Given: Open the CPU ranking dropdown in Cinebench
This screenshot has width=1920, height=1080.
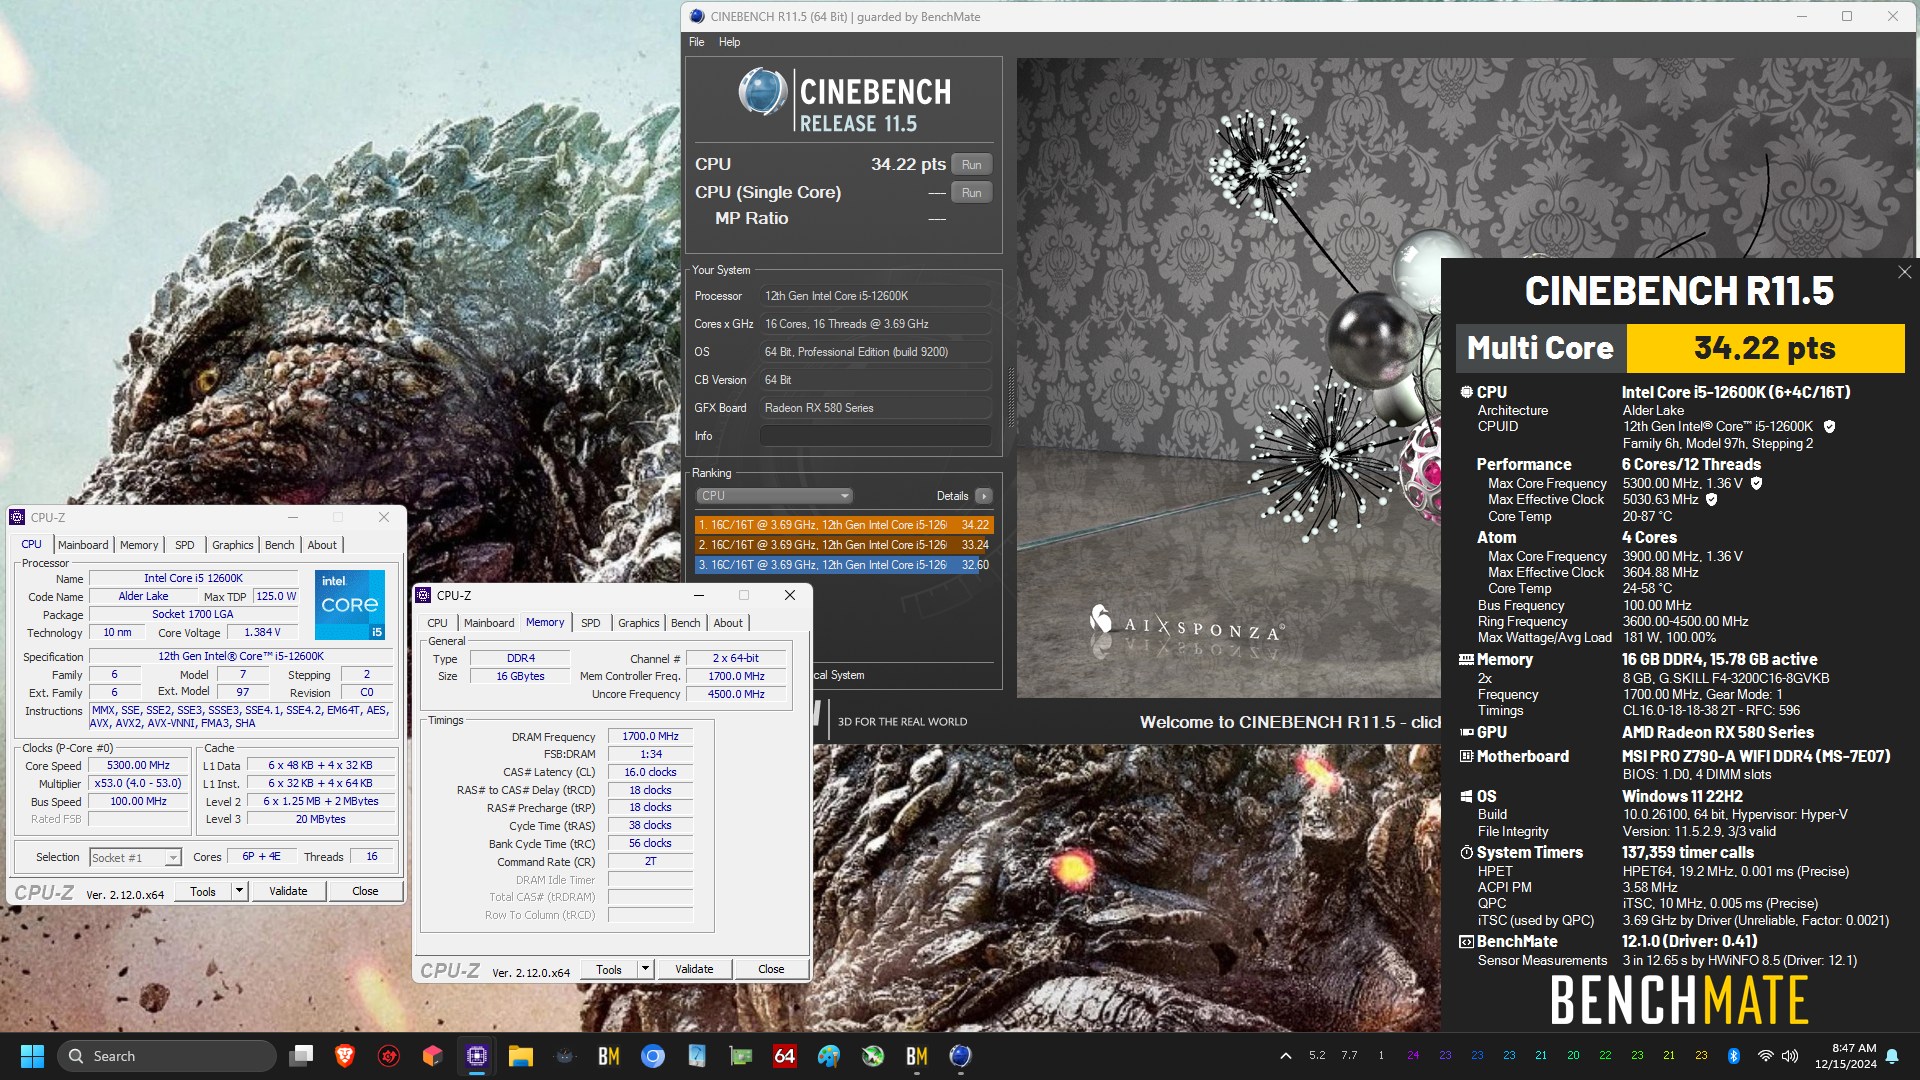Looking at the screenshot, I should 774,496.
